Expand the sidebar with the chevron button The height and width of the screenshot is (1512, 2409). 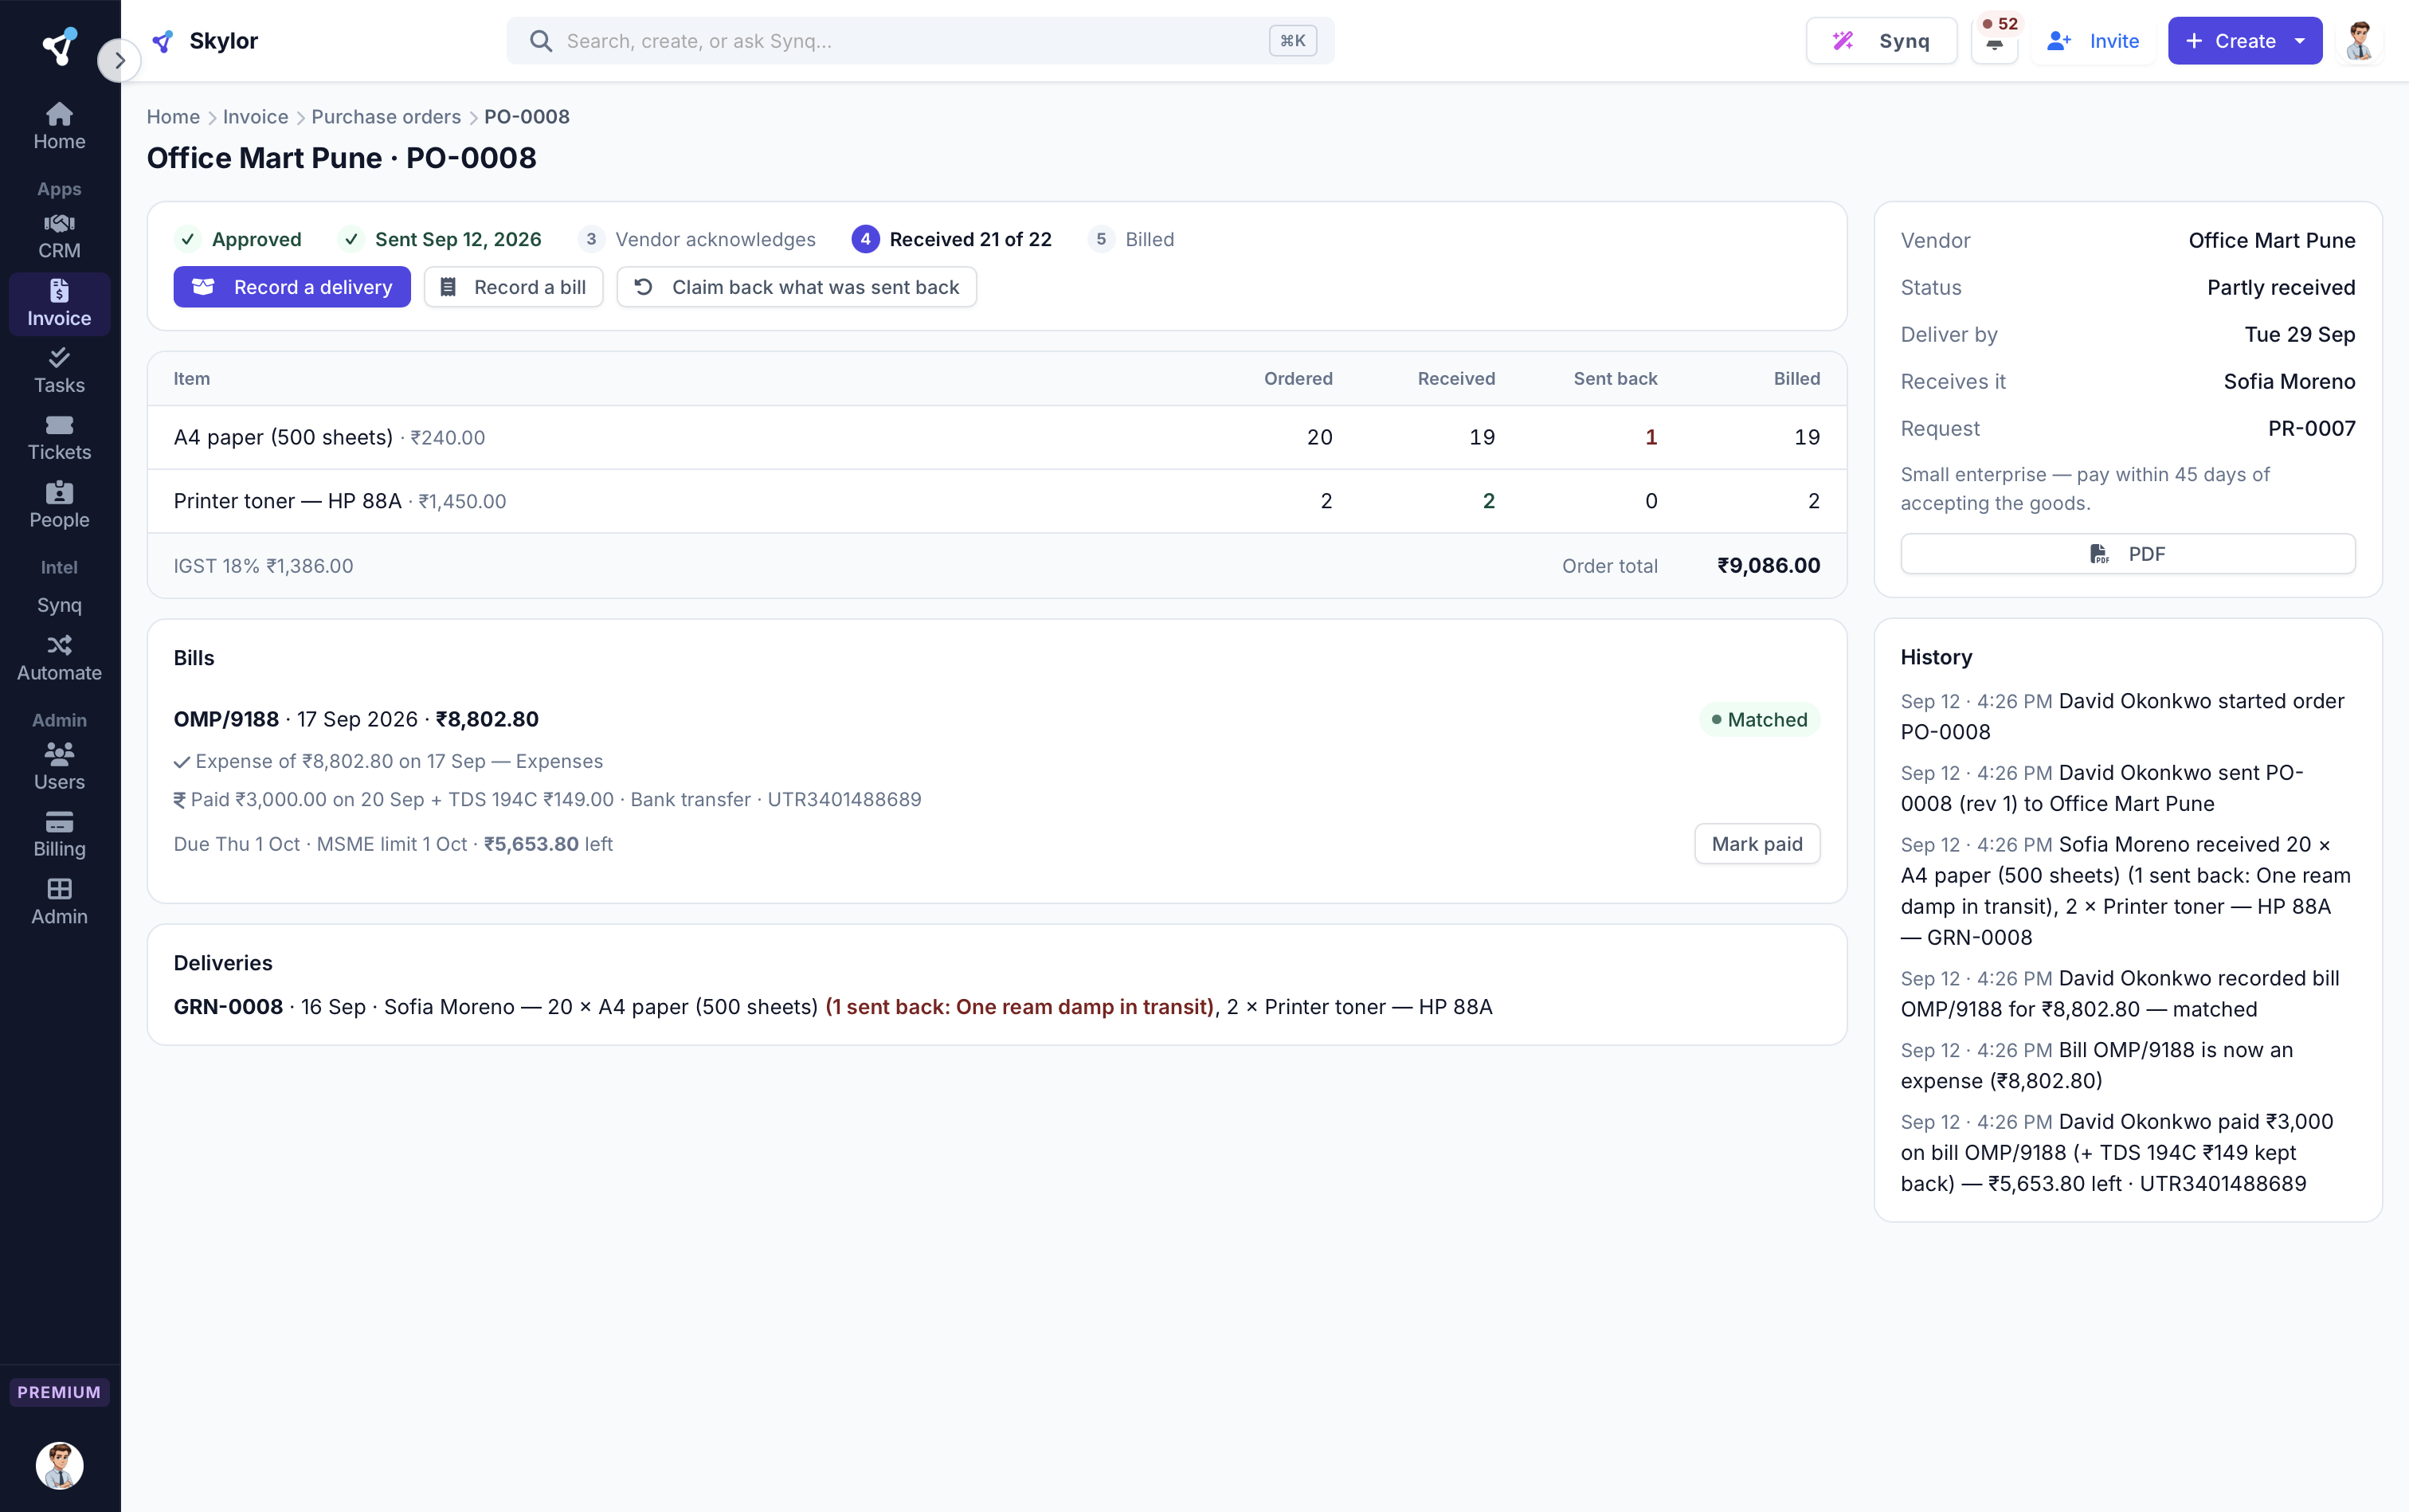[x=119, y=60]
